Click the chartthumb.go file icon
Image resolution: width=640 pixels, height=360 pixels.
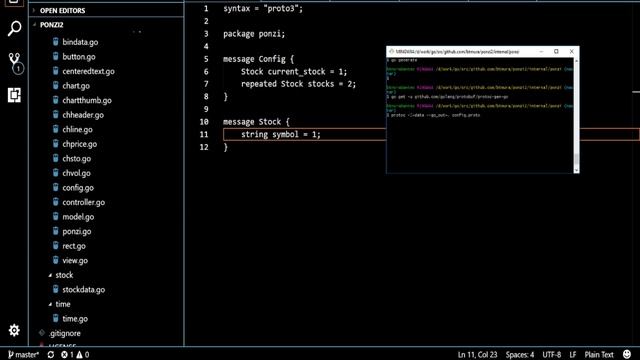coord(56,100)
